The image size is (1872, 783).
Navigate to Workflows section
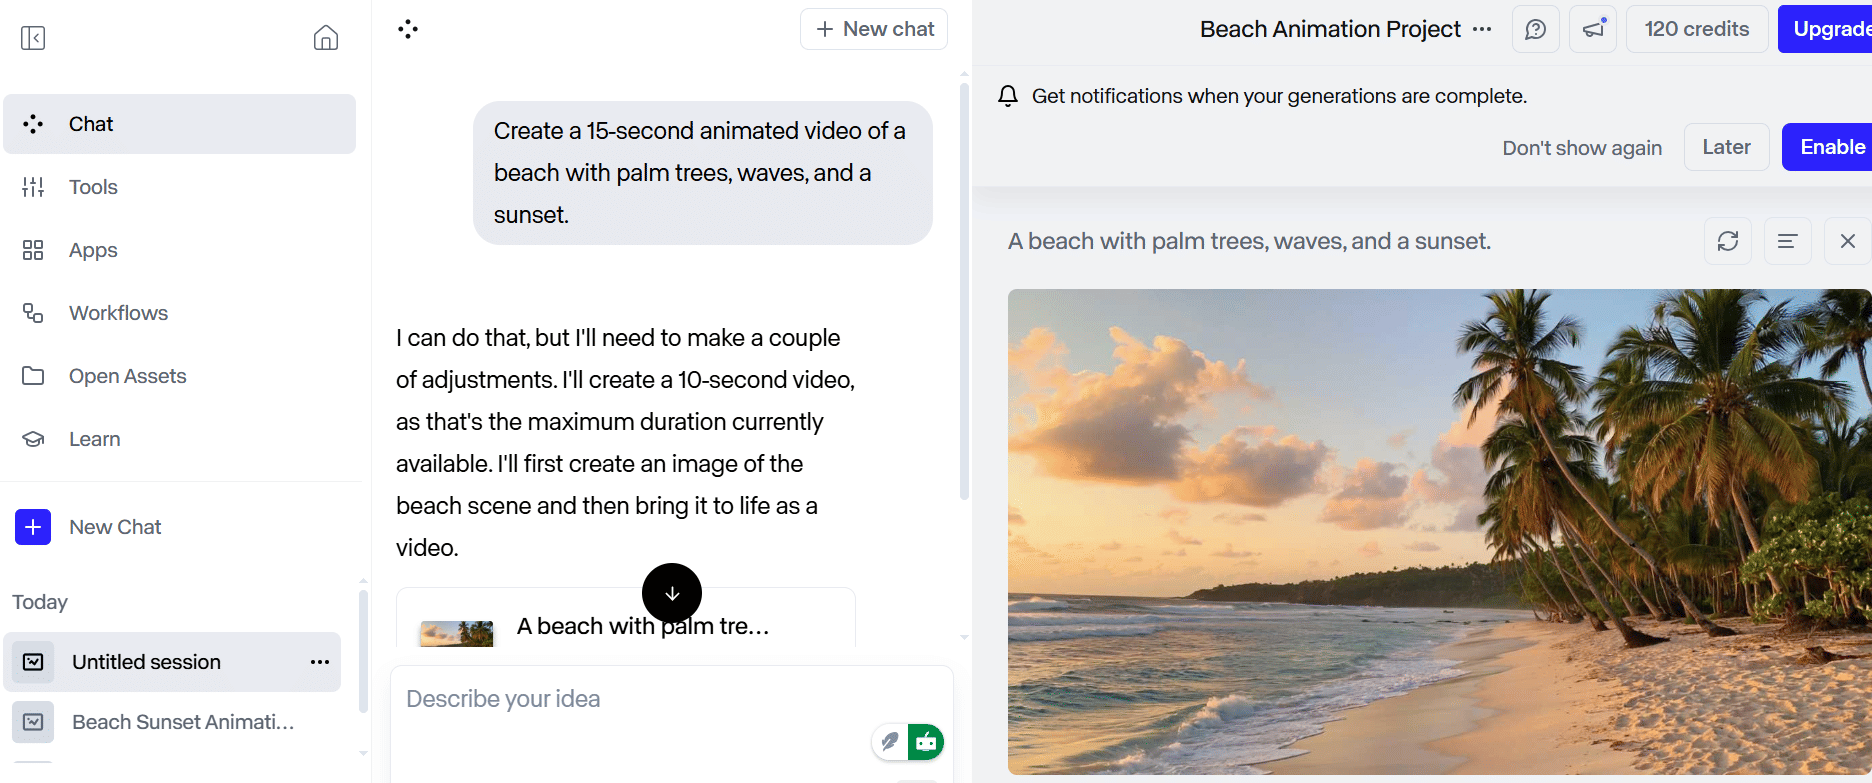[118, 313]
